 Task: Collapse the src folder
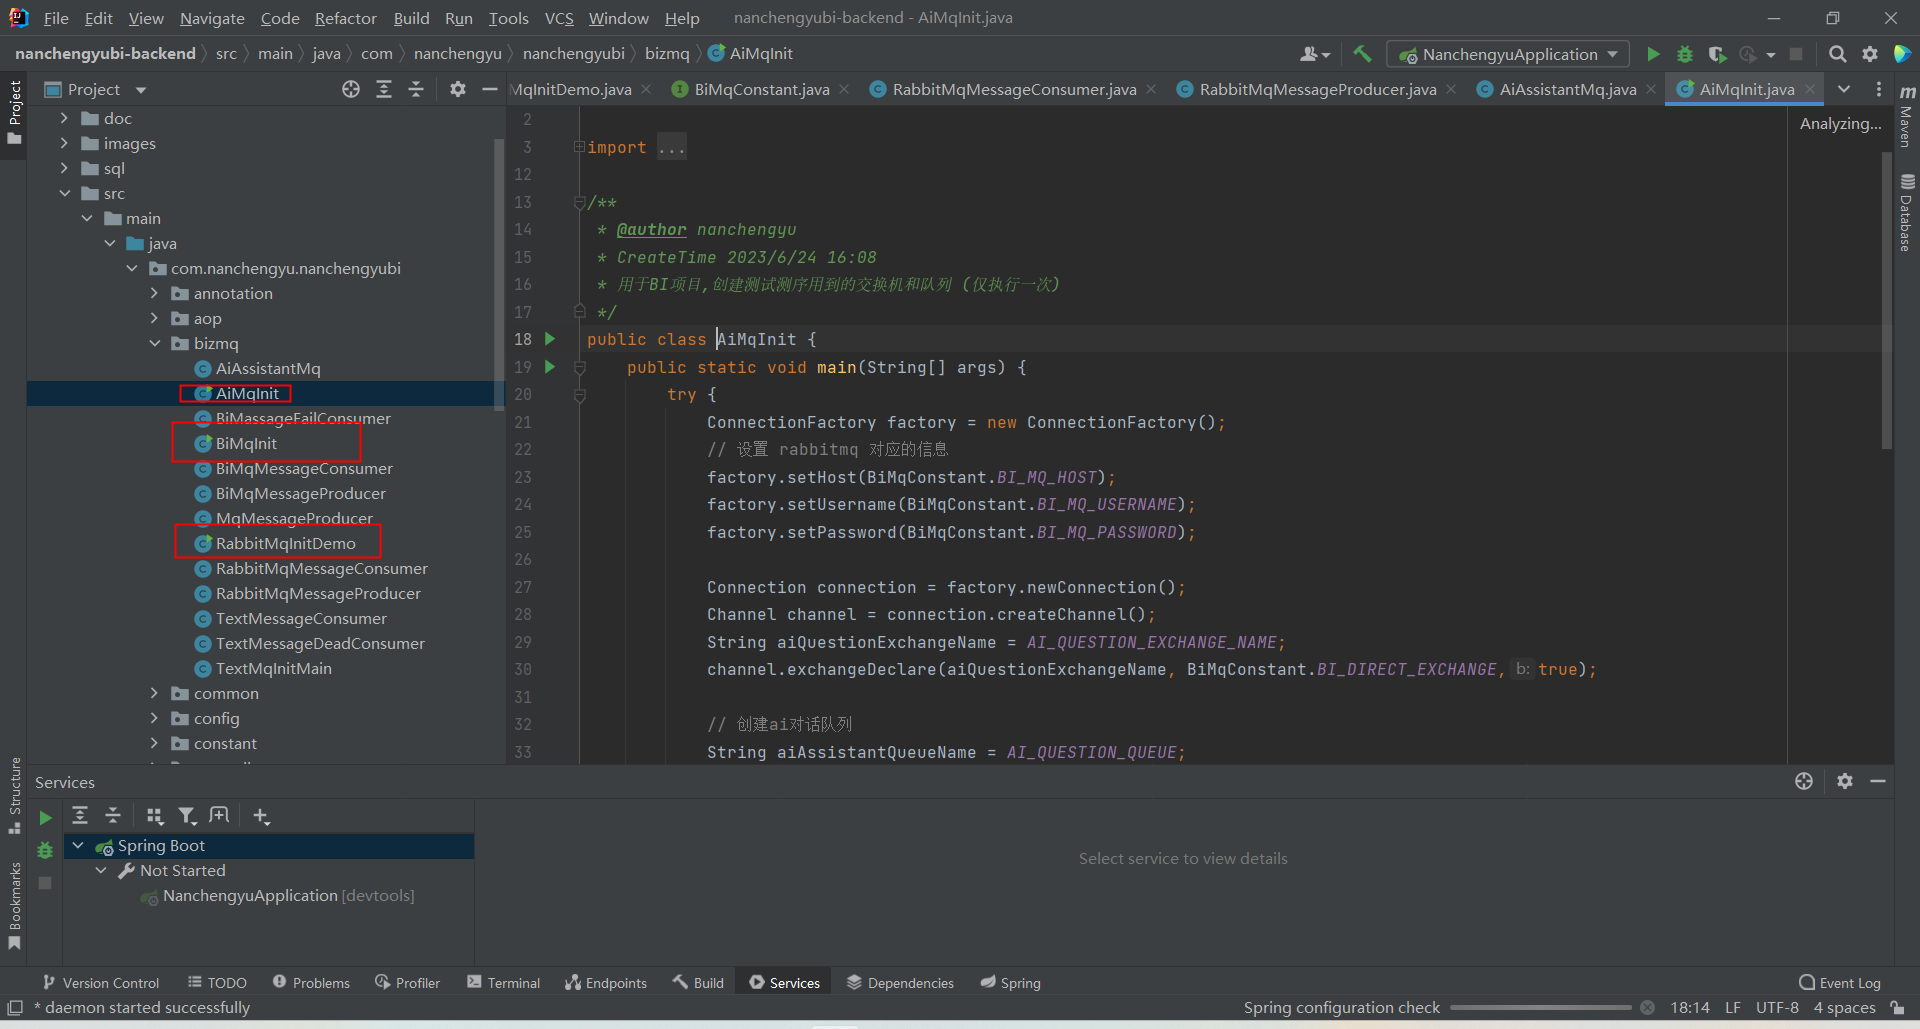tap(64, 193)
